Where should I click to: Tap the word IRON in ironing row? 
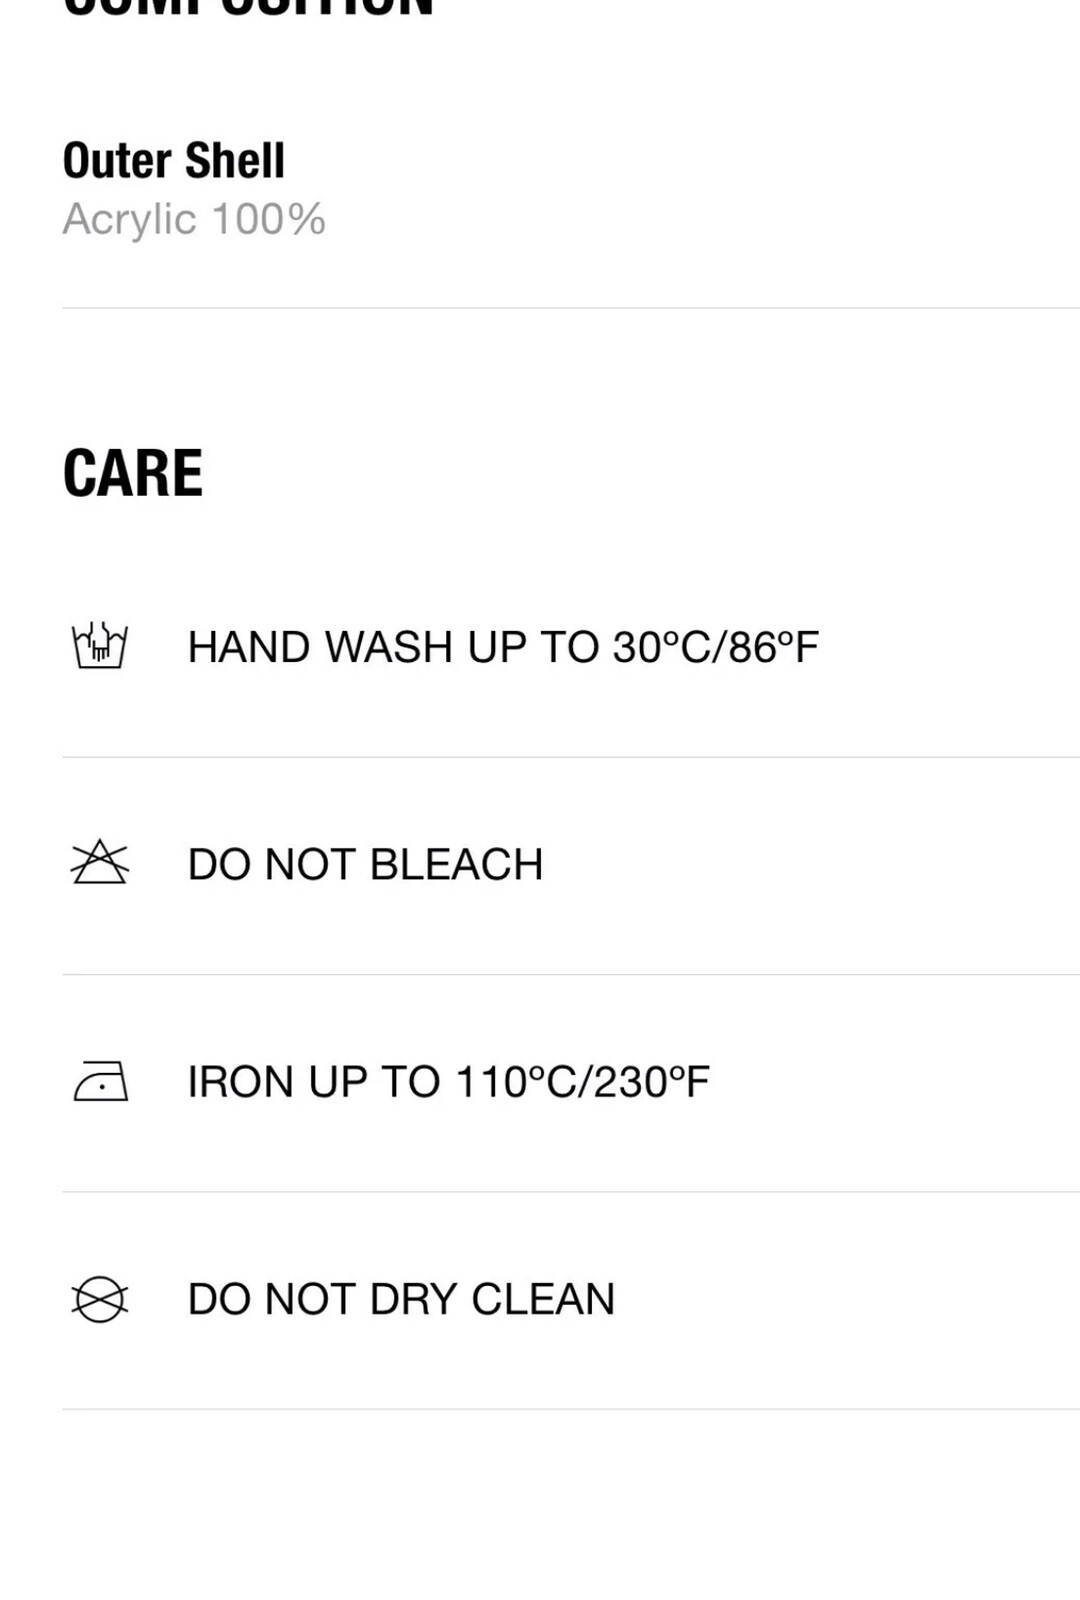(243, 1082)
